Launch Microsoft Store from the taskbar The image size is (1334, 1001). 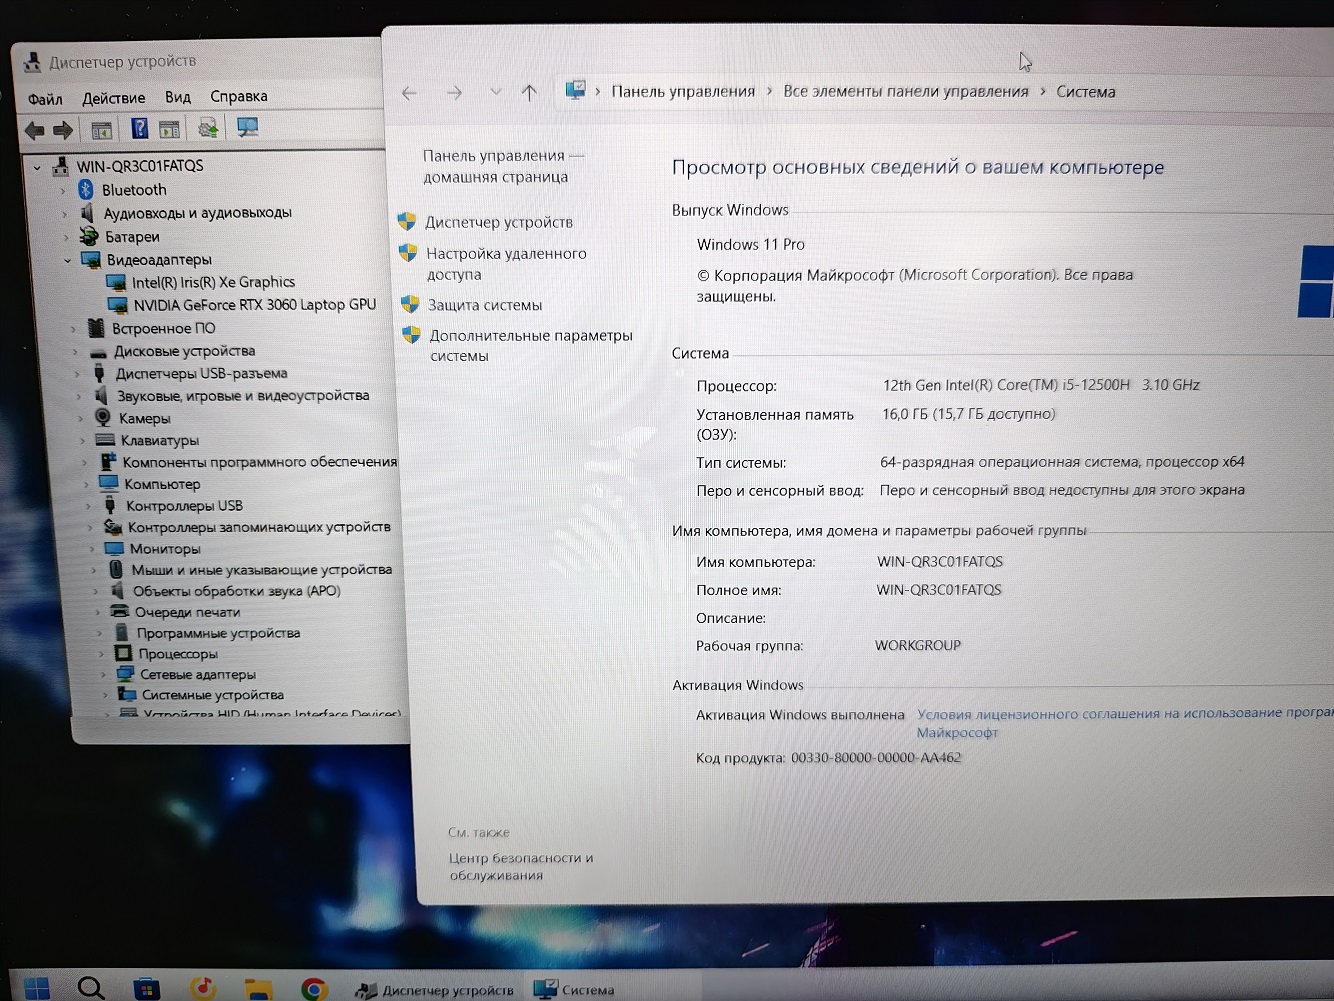[147, 988]
